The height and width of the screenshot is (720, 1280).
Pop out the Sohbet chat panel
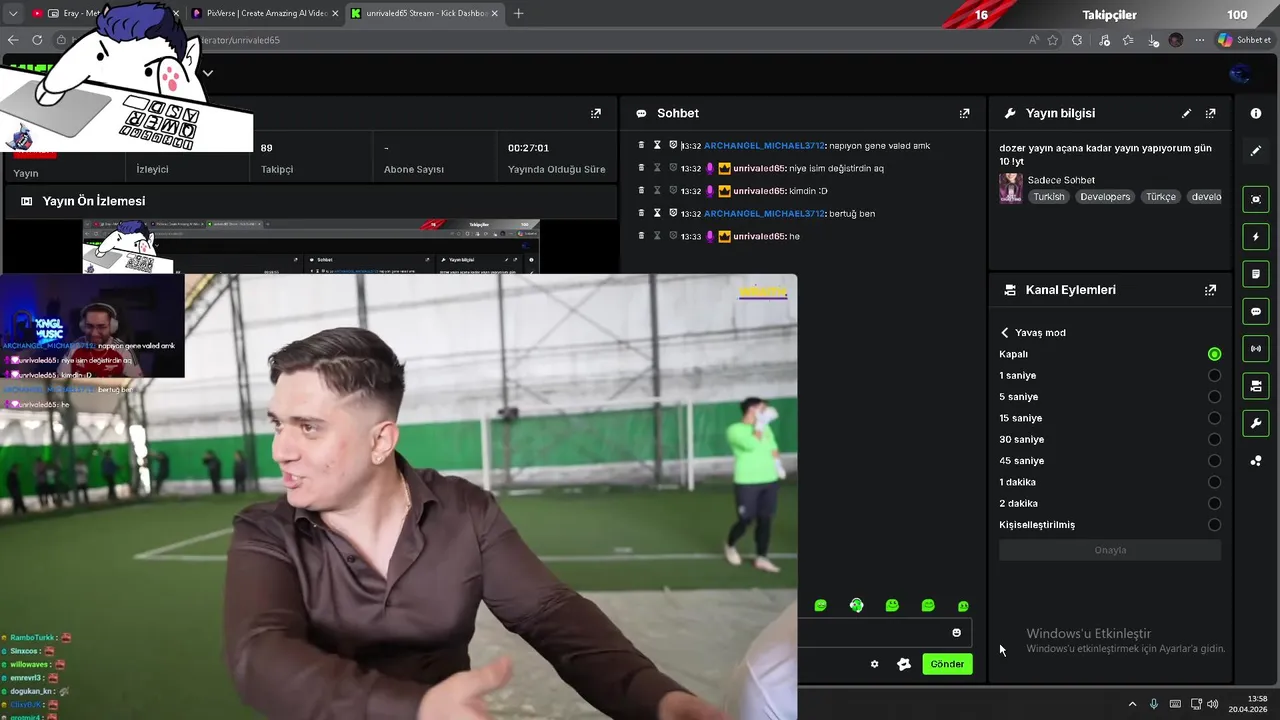(x=964, y=114)
